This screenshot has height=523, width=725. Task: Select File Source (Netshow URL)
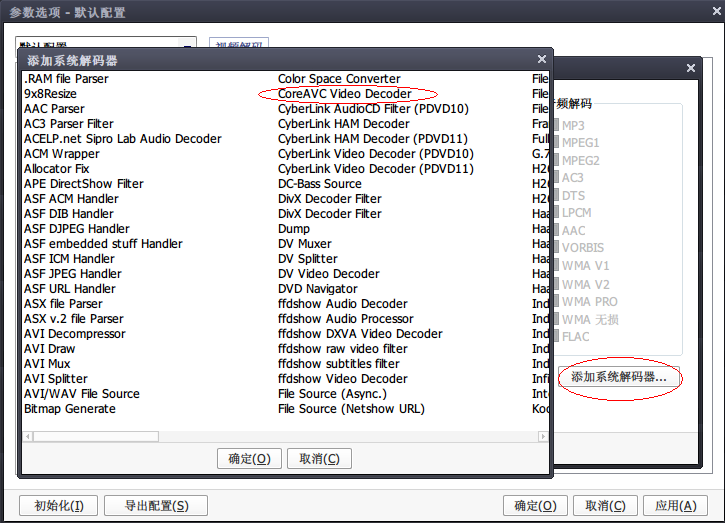[351, 409]
